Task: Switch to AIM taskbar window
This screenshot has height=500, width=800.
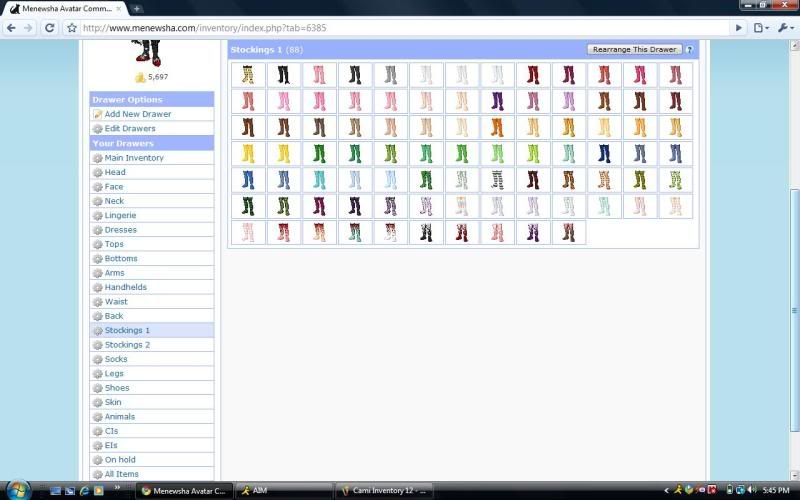Action: click(284, 491)
